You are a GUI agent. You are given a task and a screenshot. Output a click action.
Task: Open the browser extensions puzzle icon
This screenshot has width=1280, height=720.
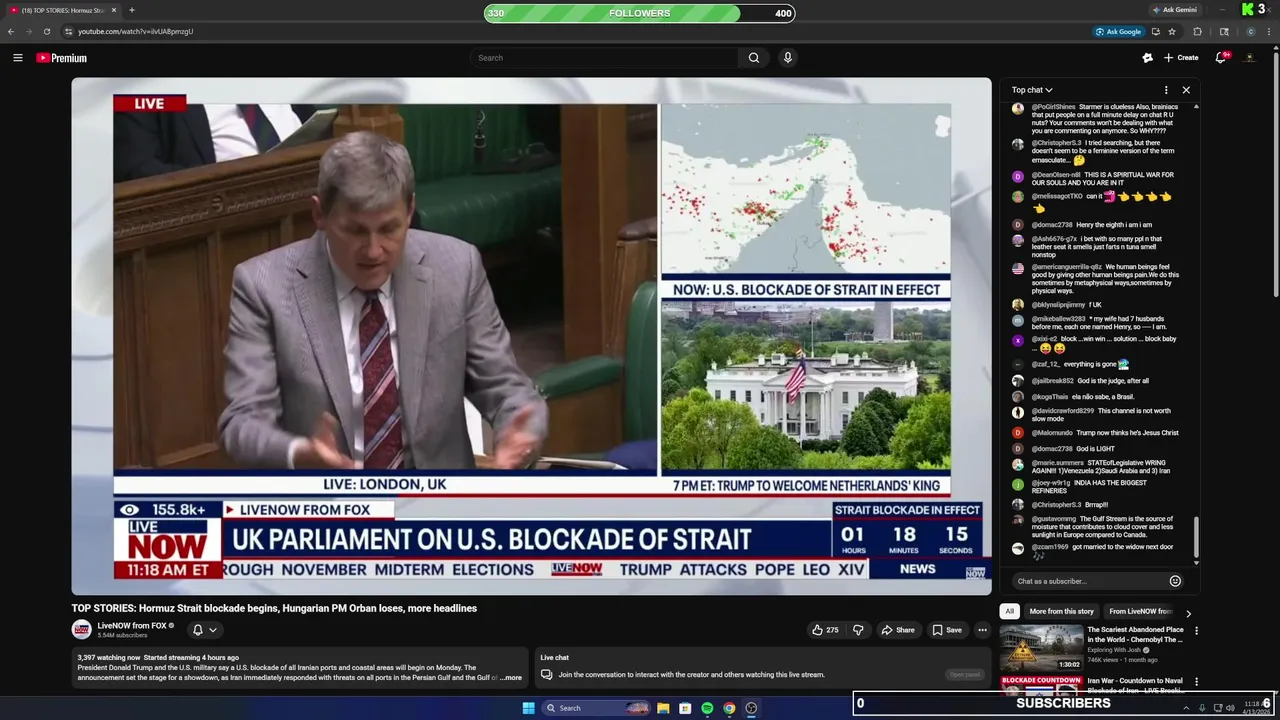pos(1197,31)
